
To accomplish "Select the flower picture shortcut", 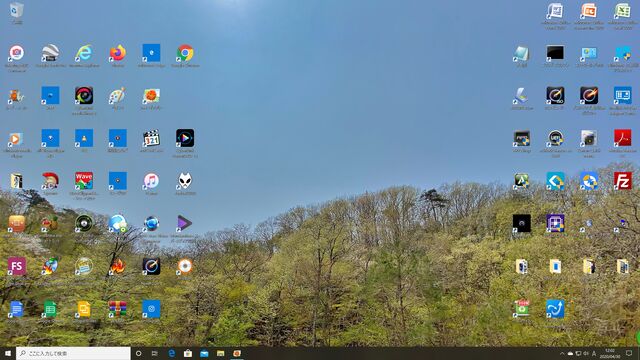I will click(x=151, y=96).
